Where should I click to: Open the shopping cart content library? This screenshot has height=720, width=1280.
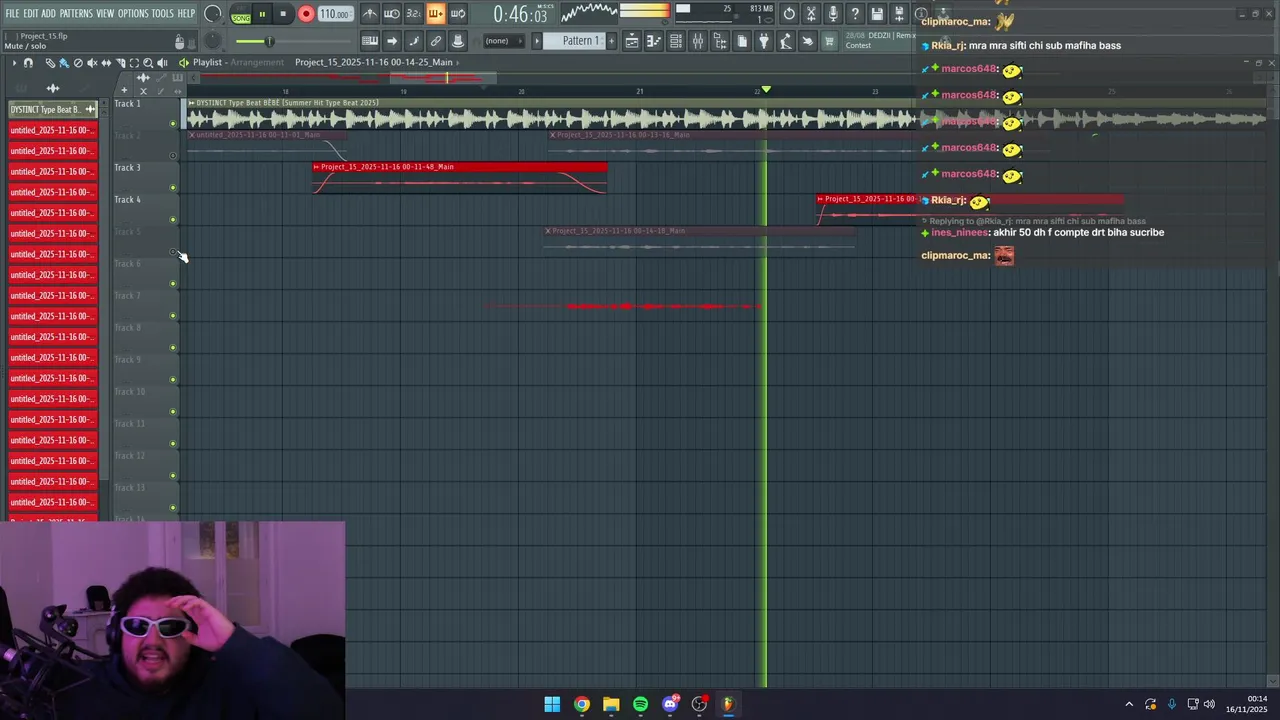829,41
